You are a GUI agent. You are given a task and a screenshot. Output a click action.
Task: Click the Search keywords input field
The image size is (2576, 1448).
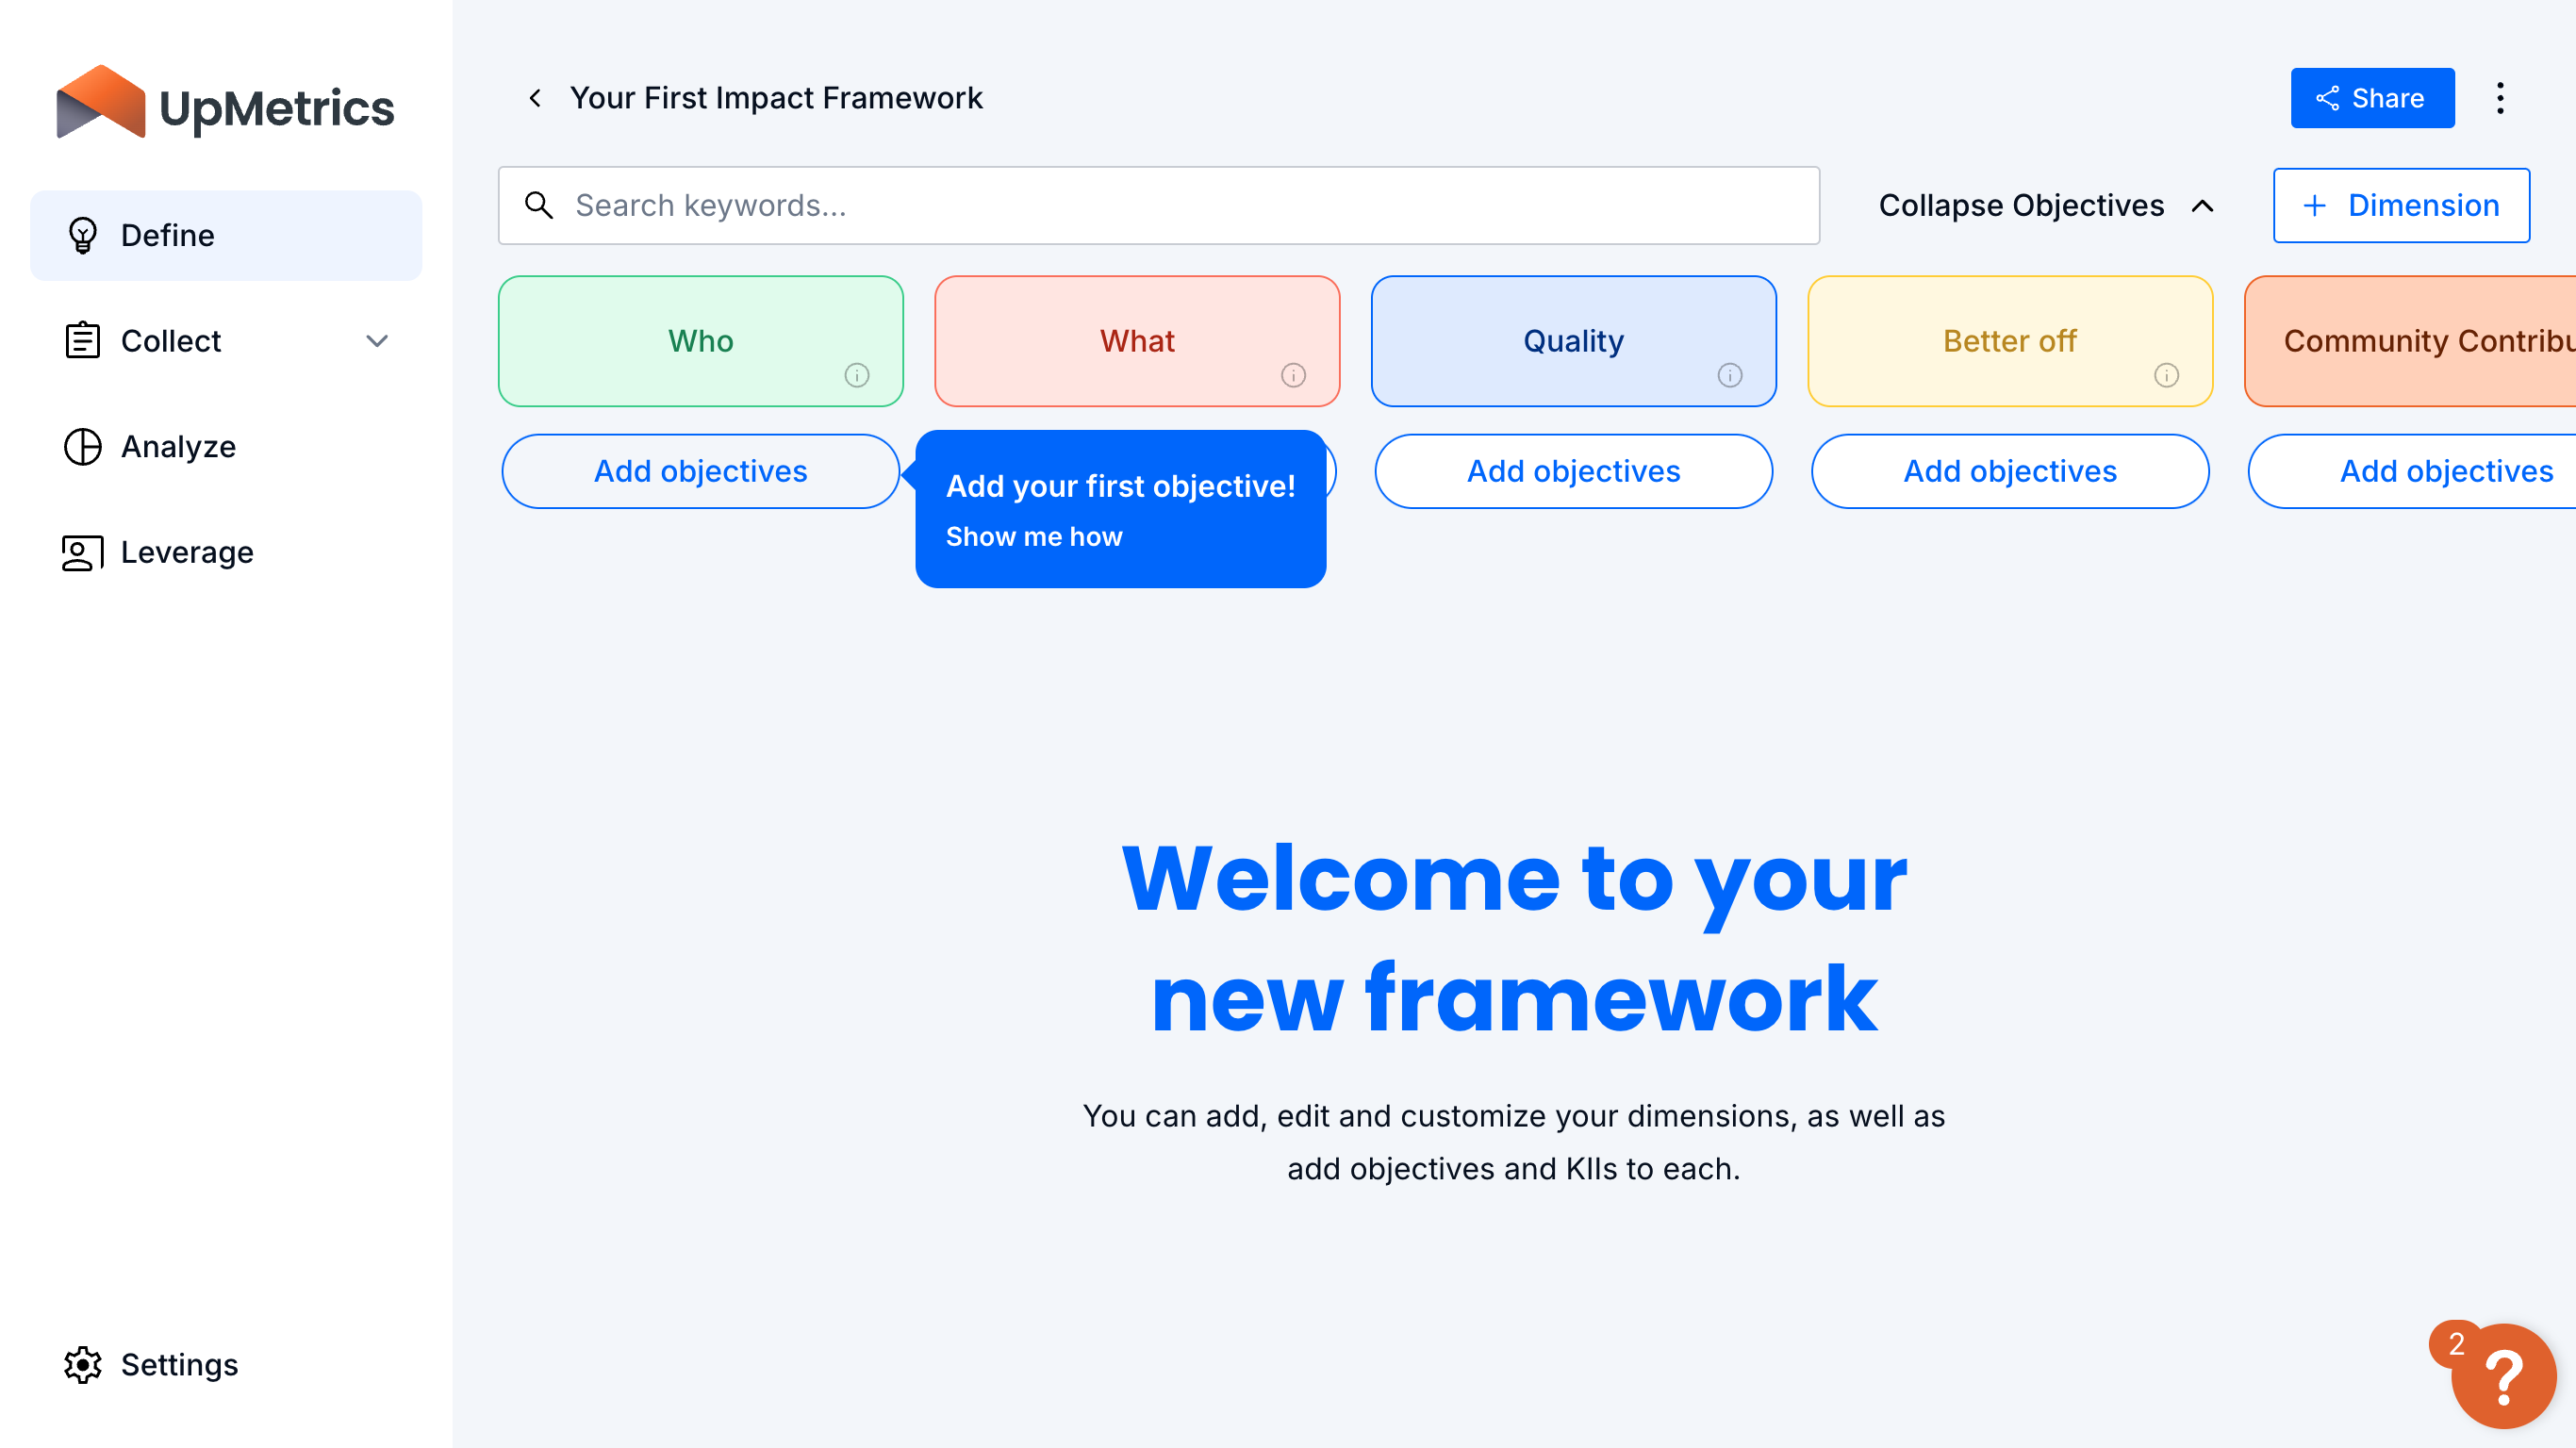tap(1159, 206)
